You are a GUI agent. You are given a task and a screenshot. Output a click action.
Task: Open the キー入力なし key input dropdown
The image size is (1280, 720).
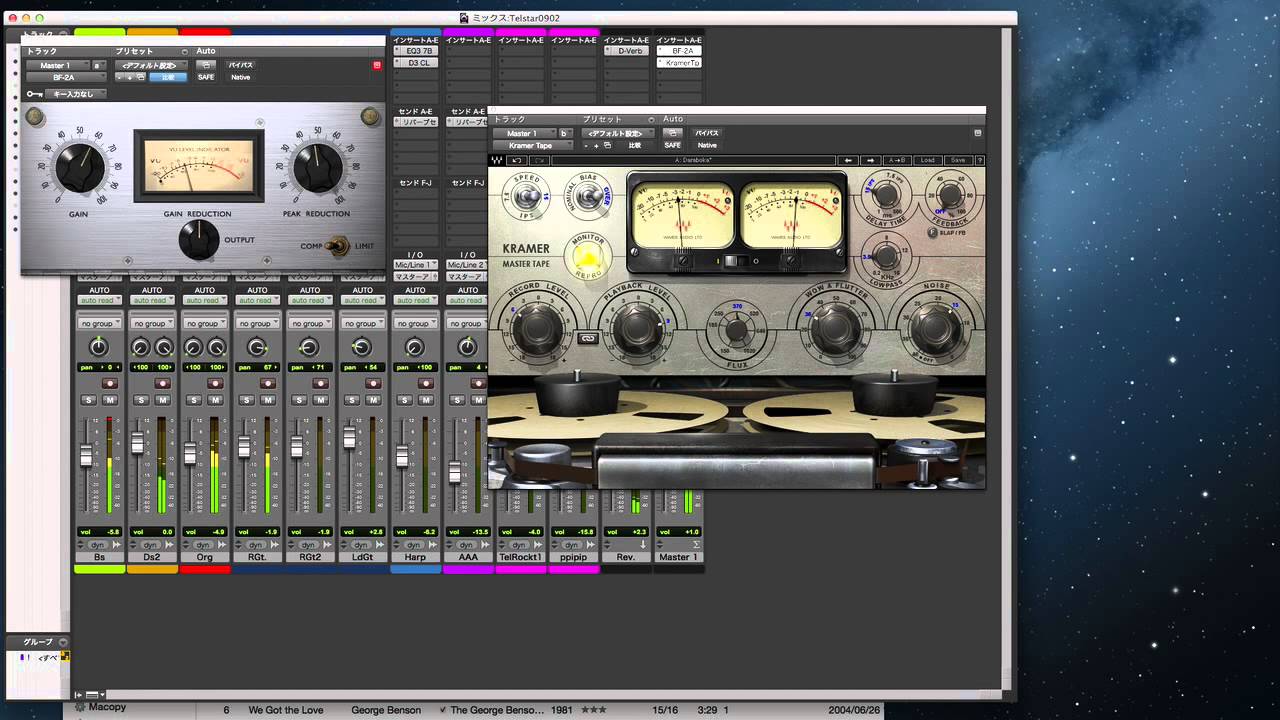76,94
